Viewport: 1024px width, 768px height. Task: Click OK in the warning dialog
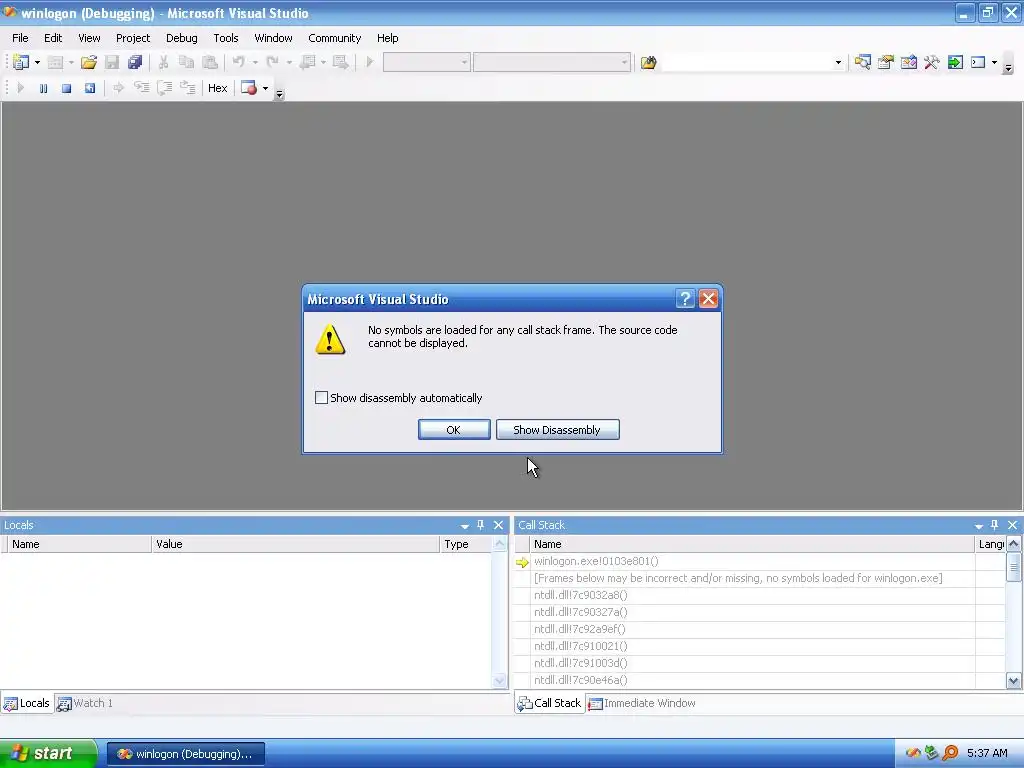click(x=454, y=430)
